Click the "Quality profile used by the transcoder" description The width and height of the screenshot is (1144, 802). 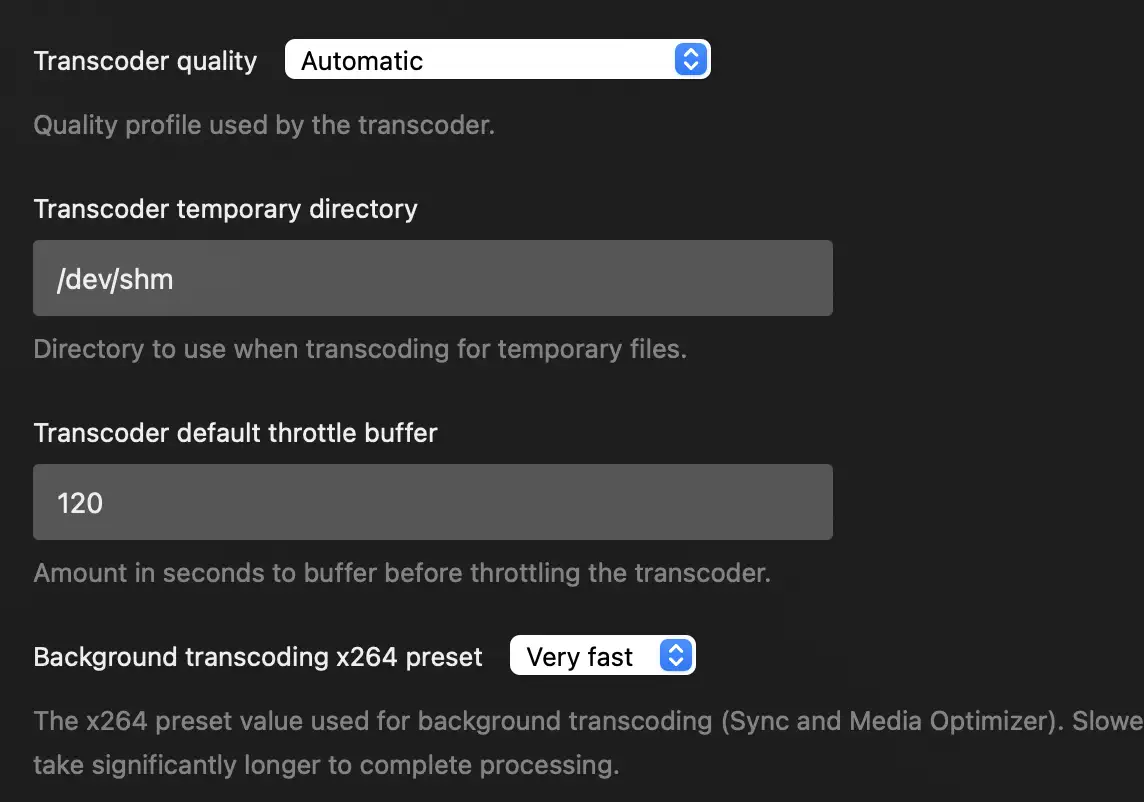(x=264, y=126)
